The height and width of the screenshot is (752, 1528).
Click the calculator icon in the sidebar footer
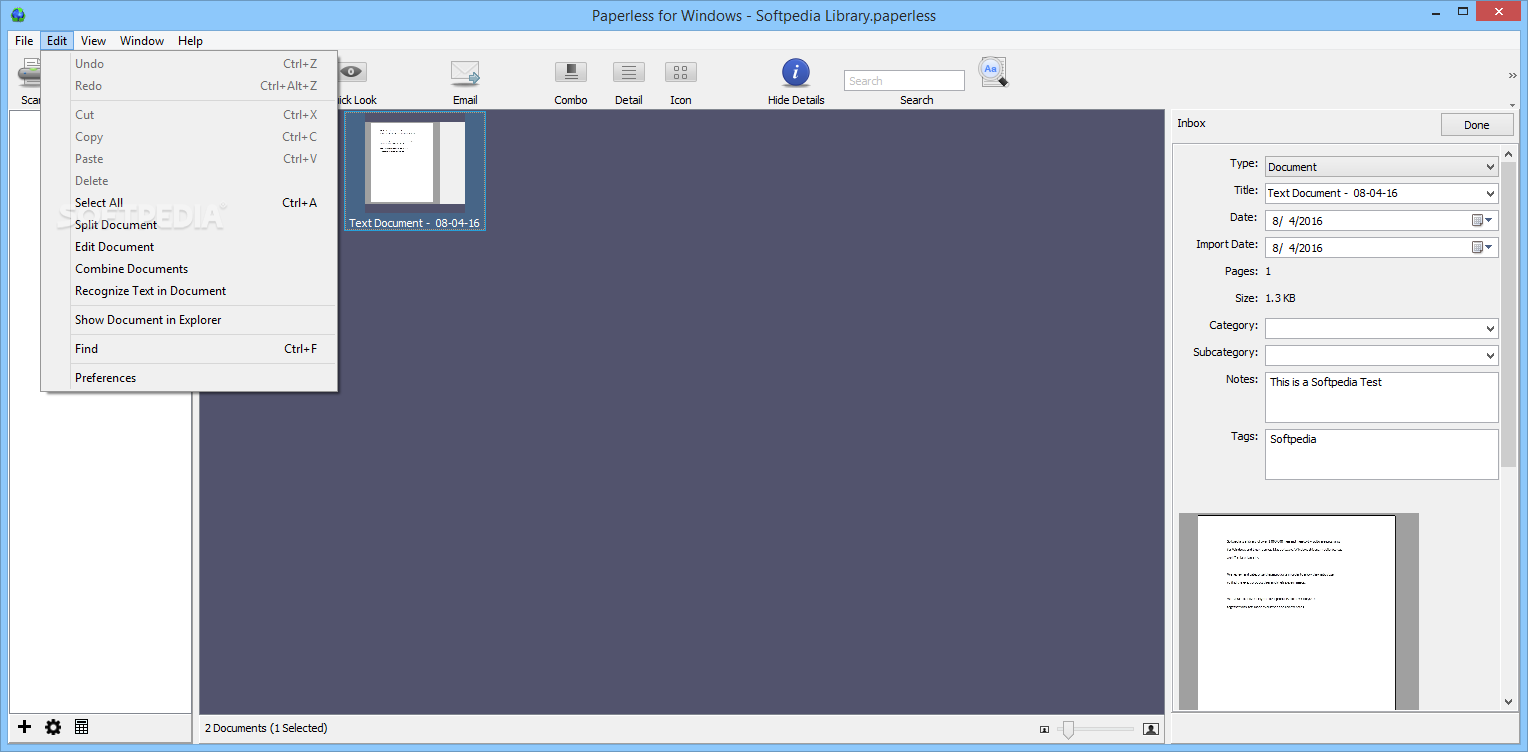[x=82, y=727]
